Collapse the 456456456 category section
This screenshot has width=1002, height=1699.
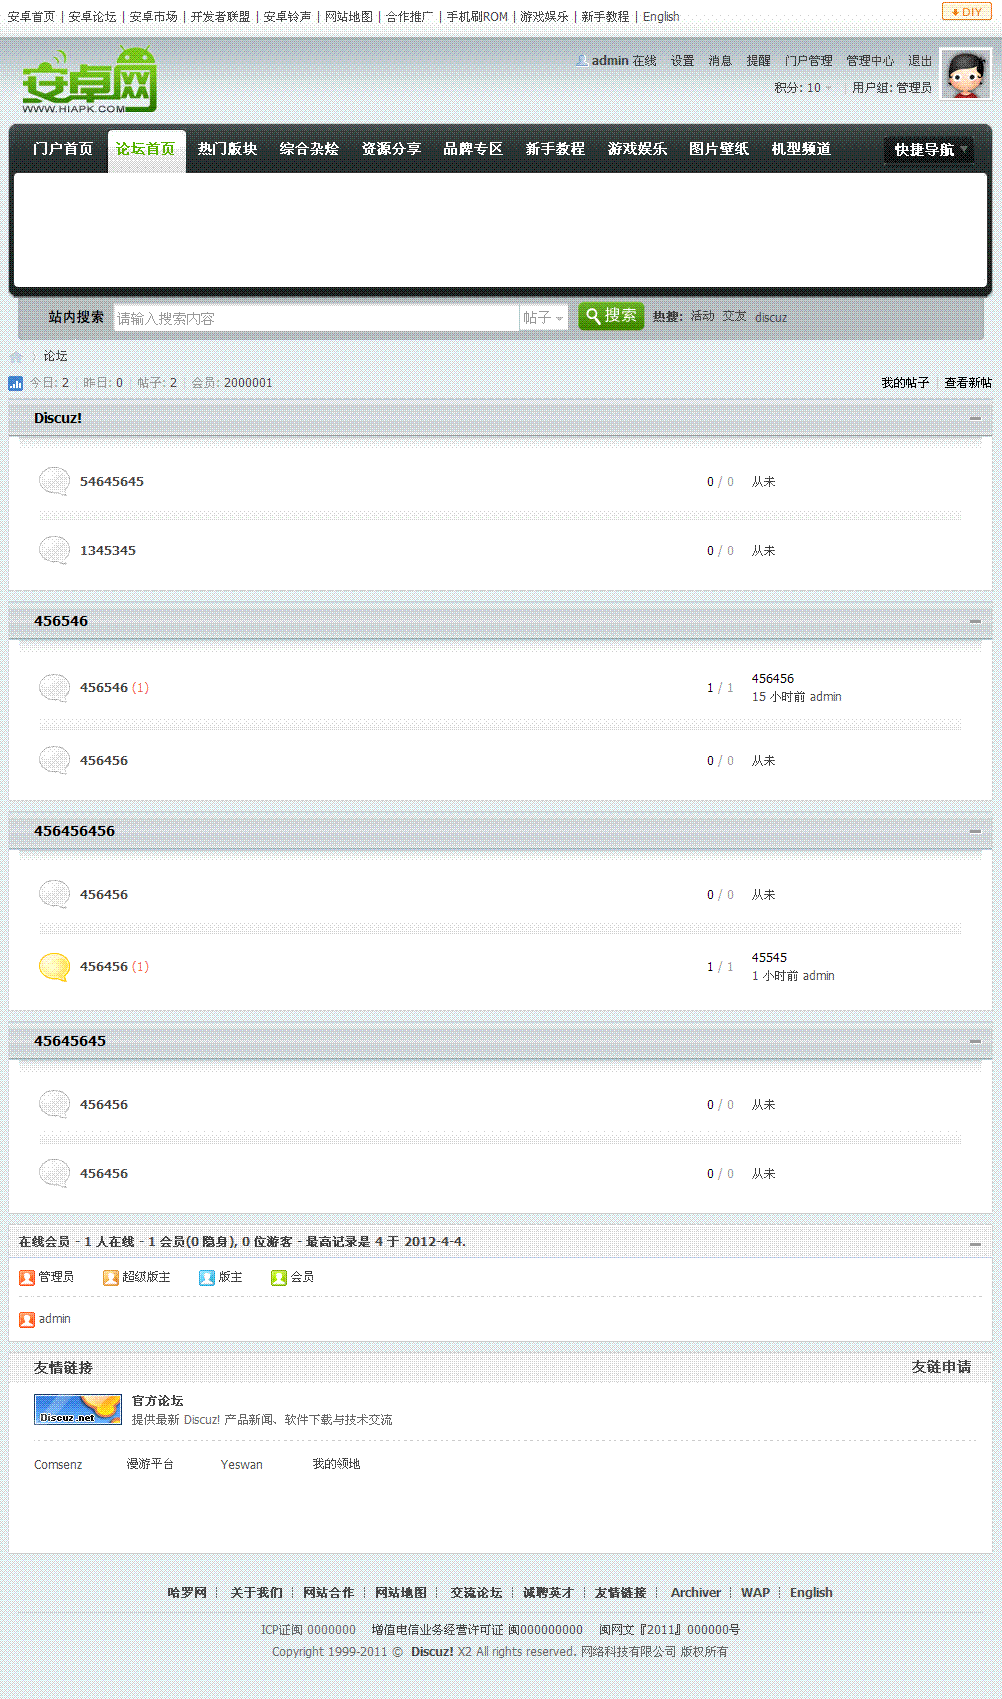pos(975,832)
